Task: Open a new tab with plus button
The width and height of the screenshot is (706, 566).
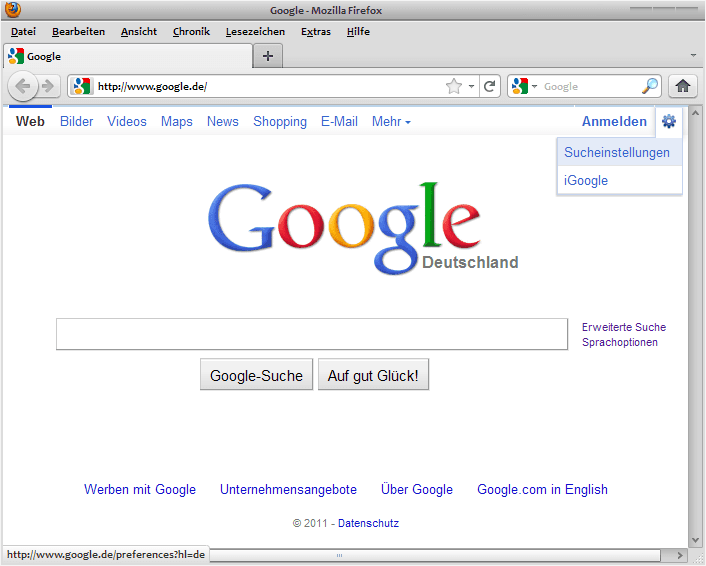Action: pos(268,56)
